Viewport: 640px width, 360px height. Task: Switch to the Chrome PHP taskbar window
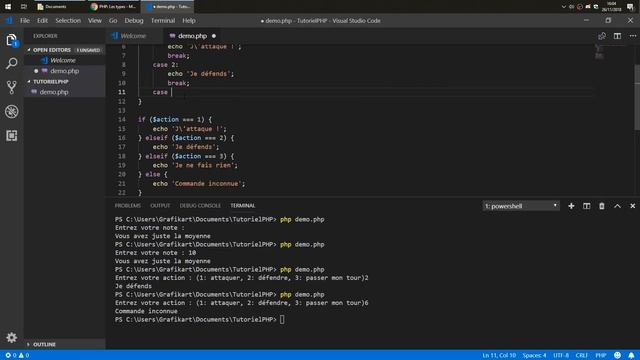point(113,7)
